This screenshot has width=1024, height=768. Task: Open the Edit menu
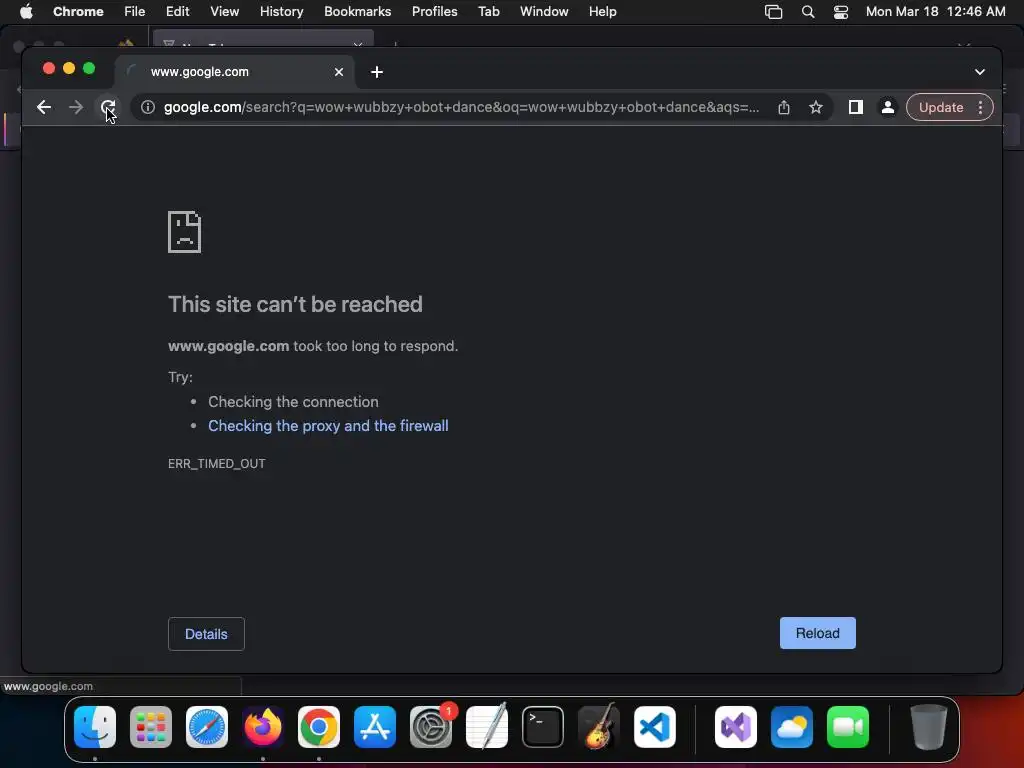tap(178, 11)
